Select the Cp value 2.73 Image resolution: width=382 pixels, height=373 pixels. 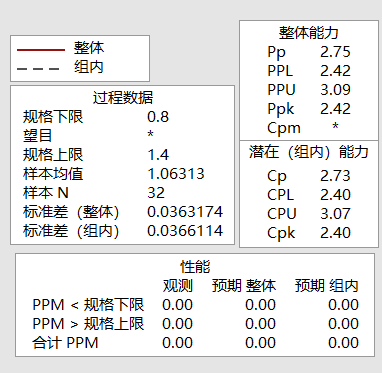(x=335, y=176)
